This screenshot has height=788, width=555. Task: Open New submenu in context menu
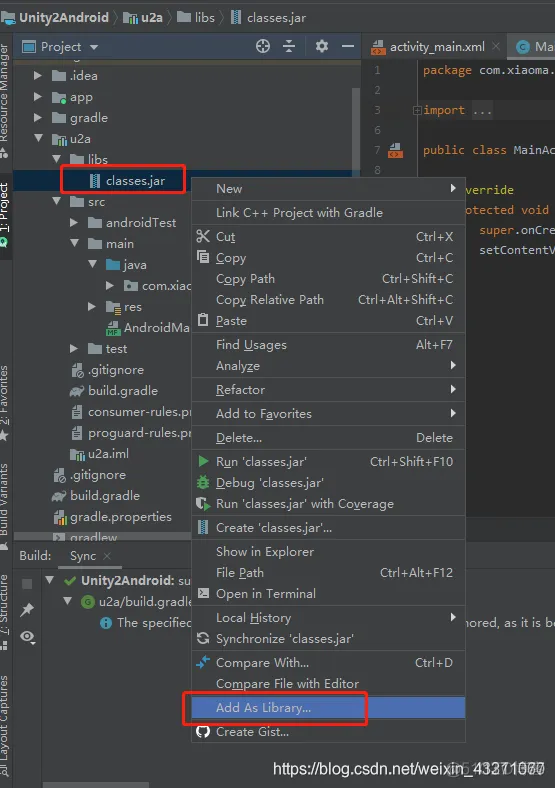pyautogui.click(x=328, y=189)
